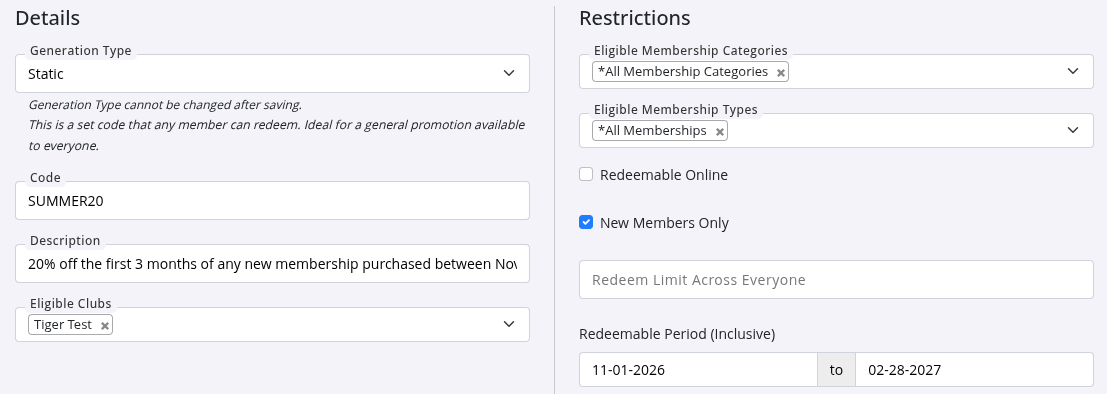
Task: Click the Details heading
Action: [x=47, y=18]
